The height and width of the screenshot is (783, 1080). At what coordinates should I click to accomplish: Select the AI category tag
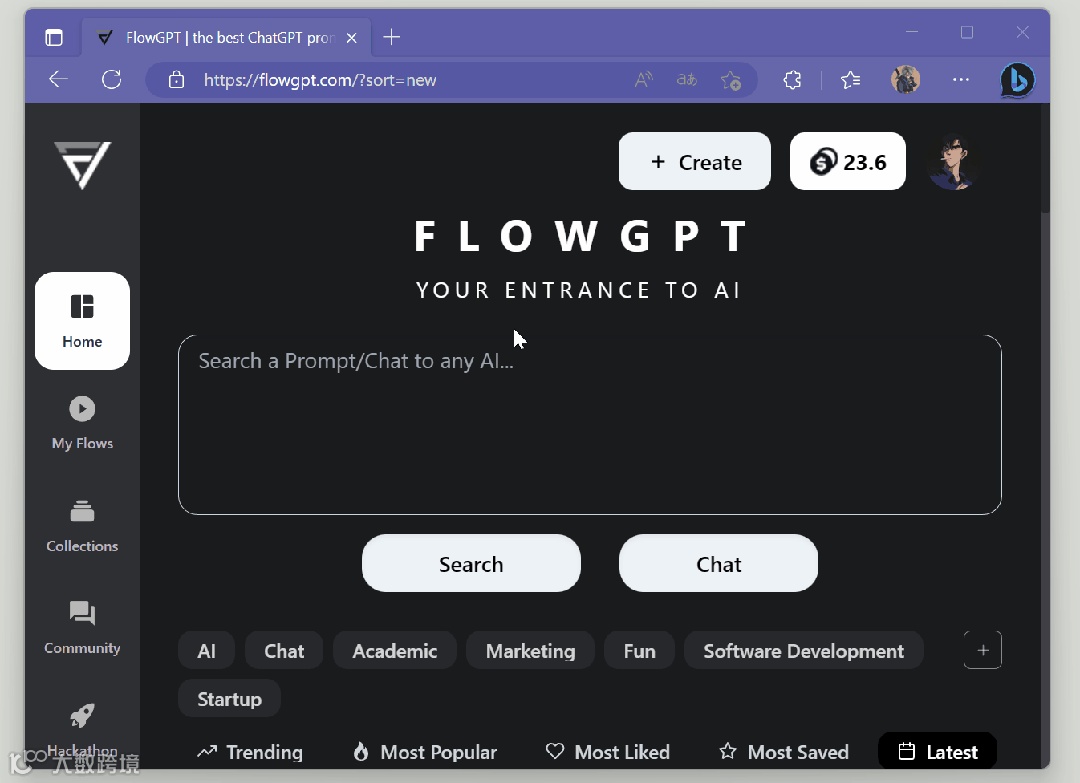pyautogui.click(x=207, y=651)
